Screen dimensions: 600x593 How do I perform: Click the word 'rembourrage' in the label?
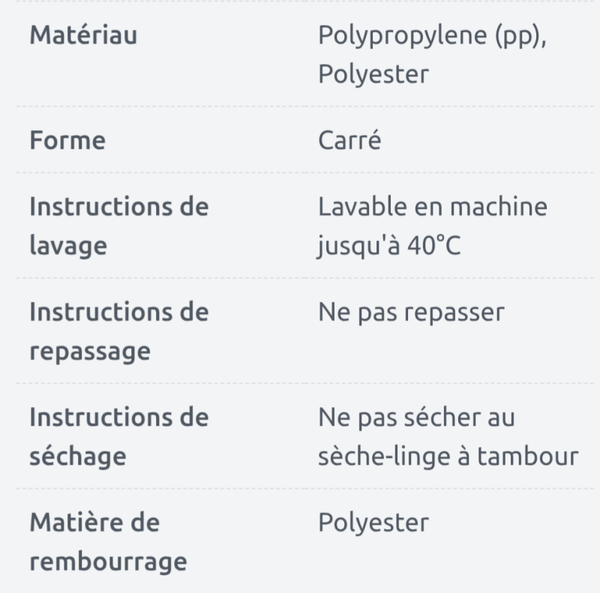coord(108,562)
